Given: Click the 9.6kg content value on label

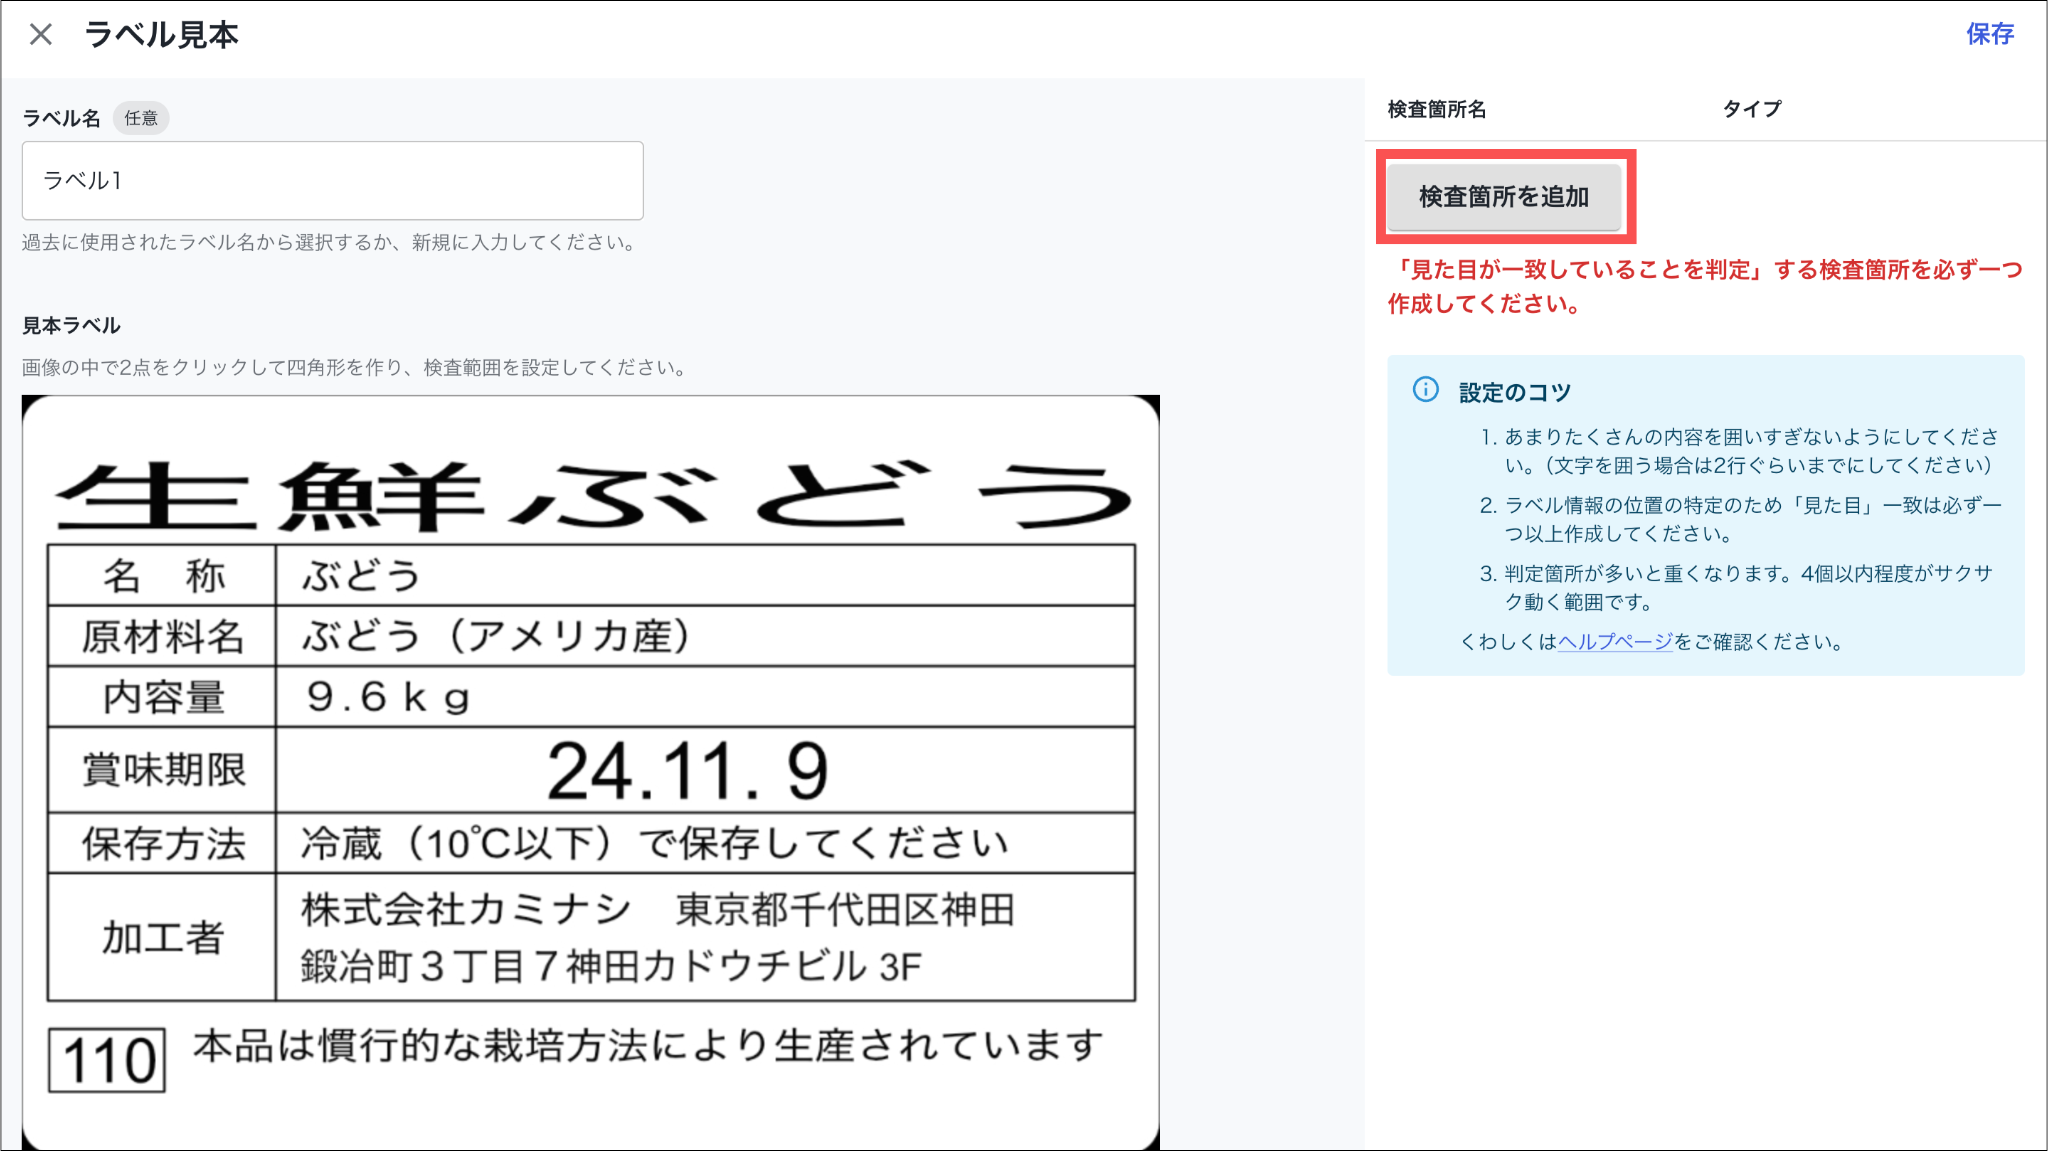Looking at the screenshot, I should (x=388, y=697).
